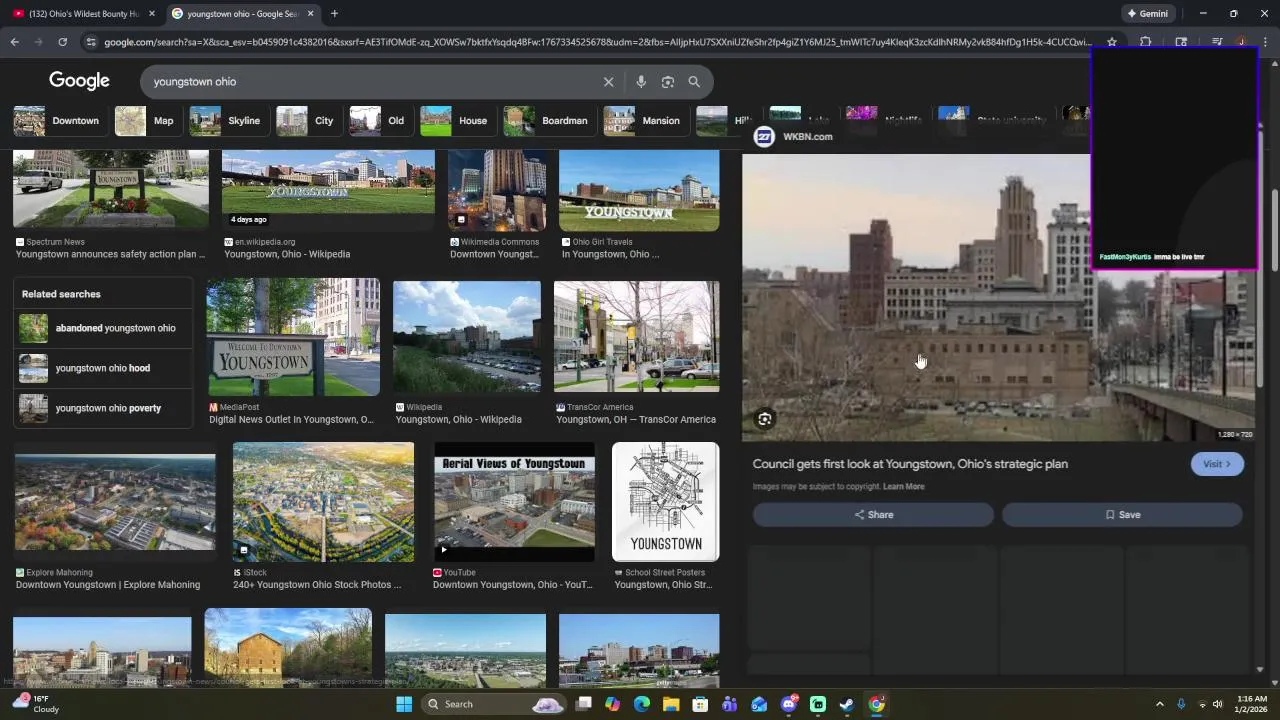Open the clock showing 1:16 AM

[1252, 704]
